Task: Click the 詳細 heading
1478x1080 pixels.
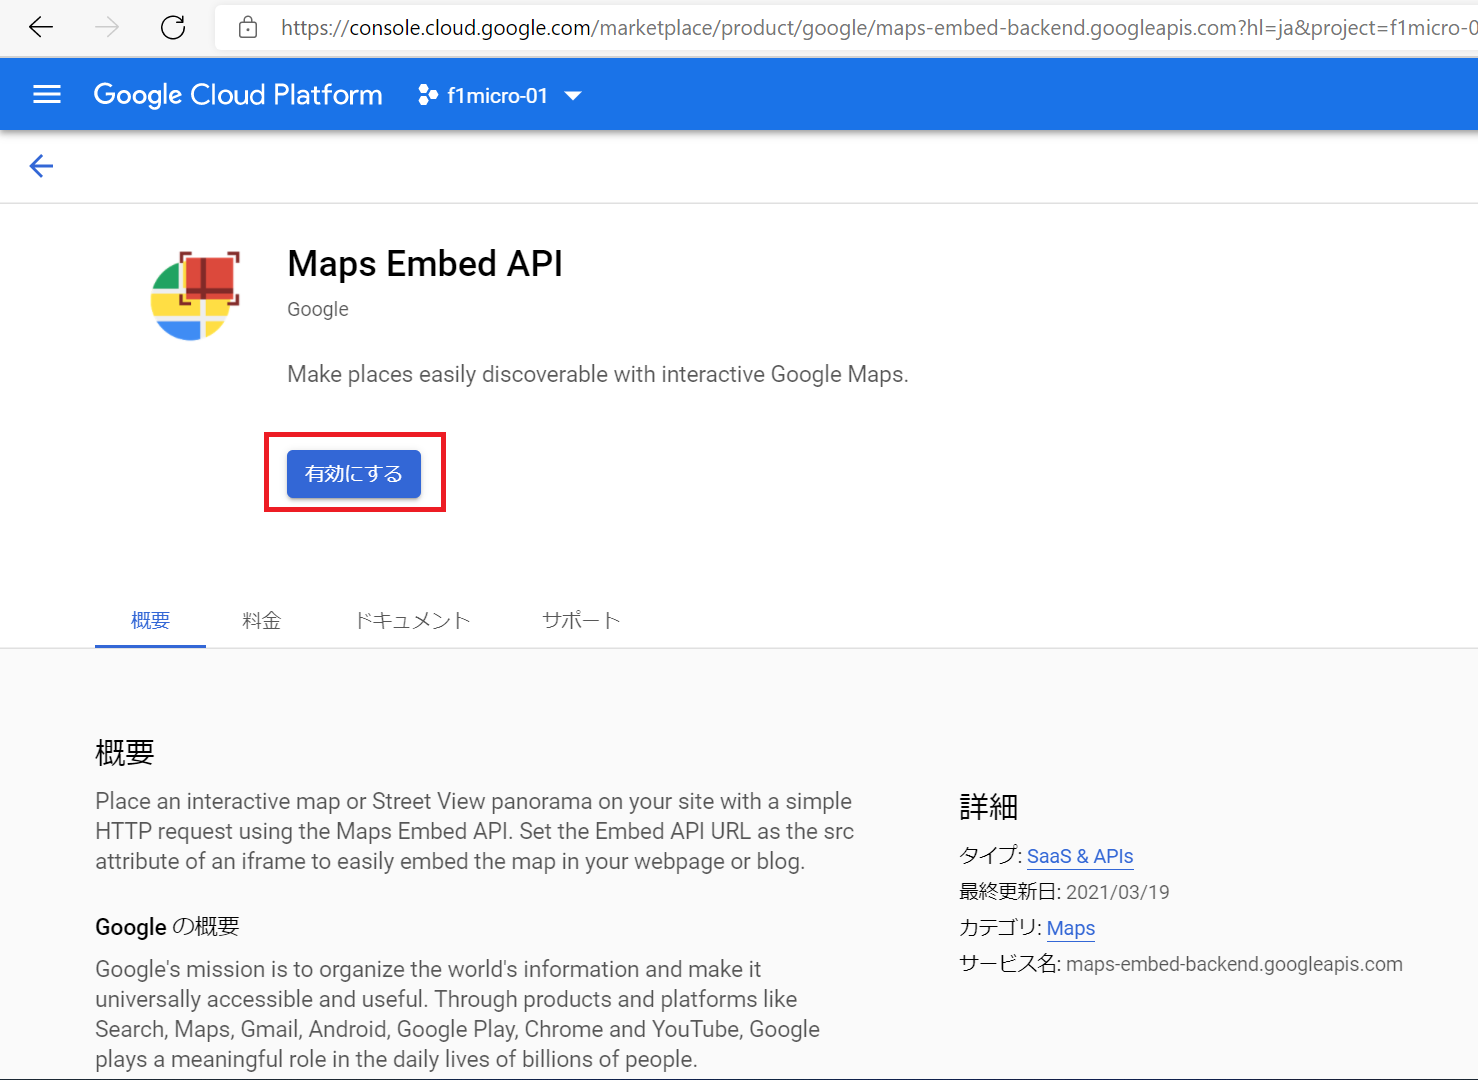Action: coord(988,807)
